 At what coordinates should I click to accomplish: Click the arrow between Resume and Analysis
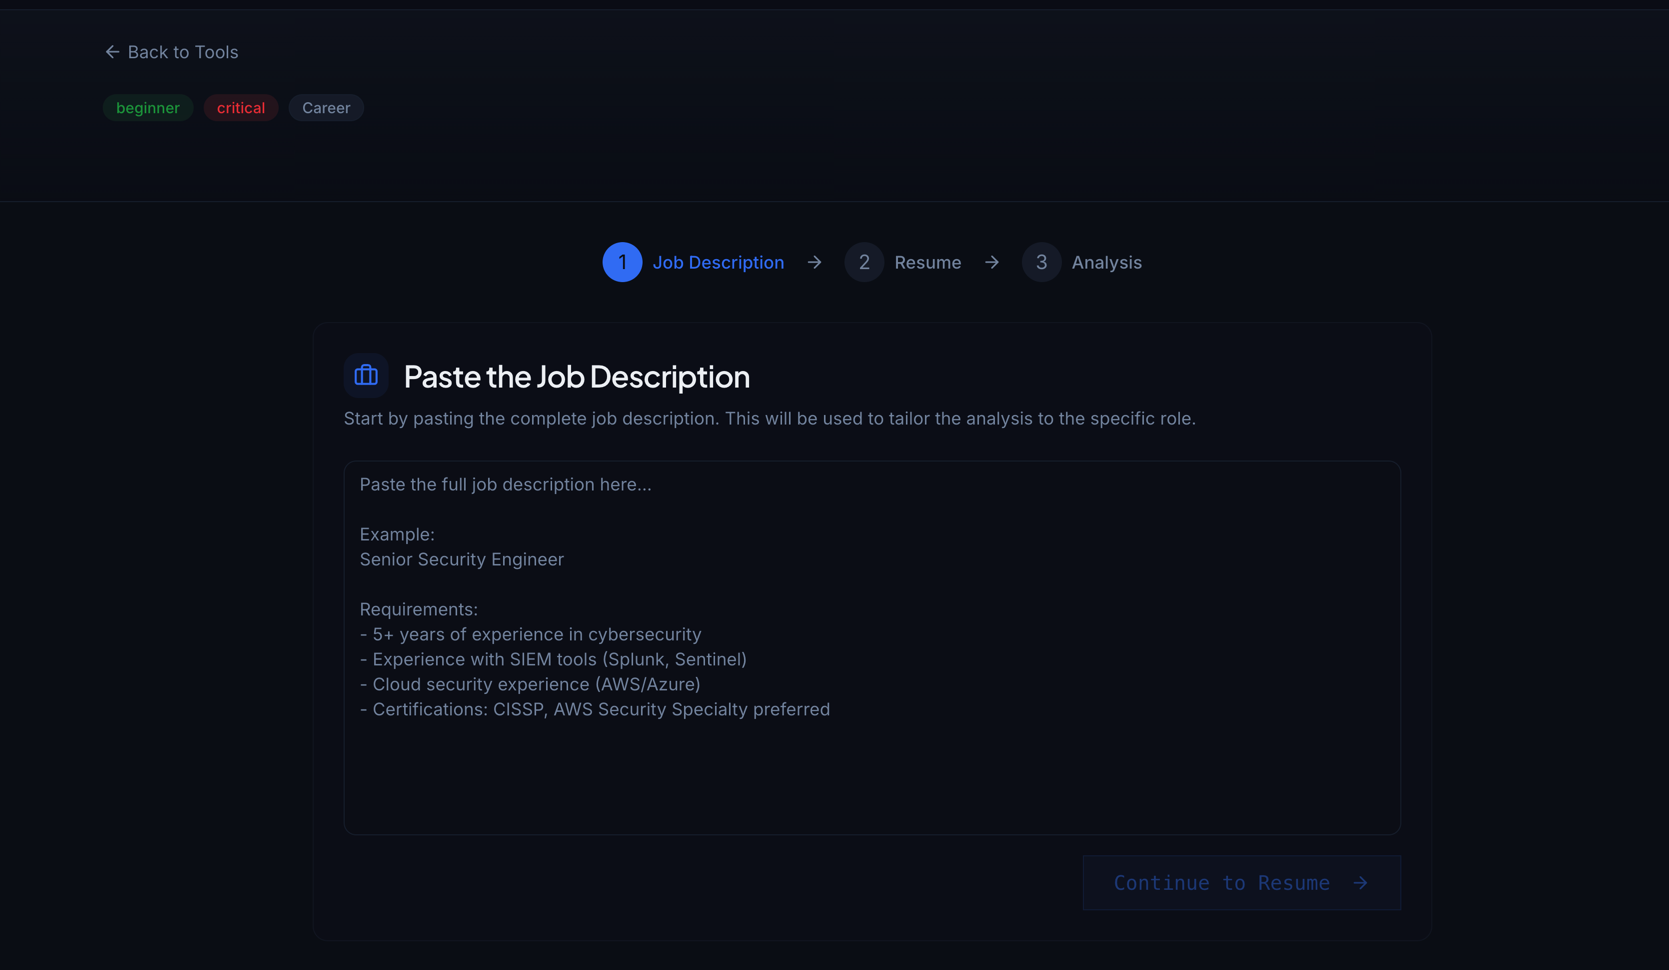tap(991, 262)
